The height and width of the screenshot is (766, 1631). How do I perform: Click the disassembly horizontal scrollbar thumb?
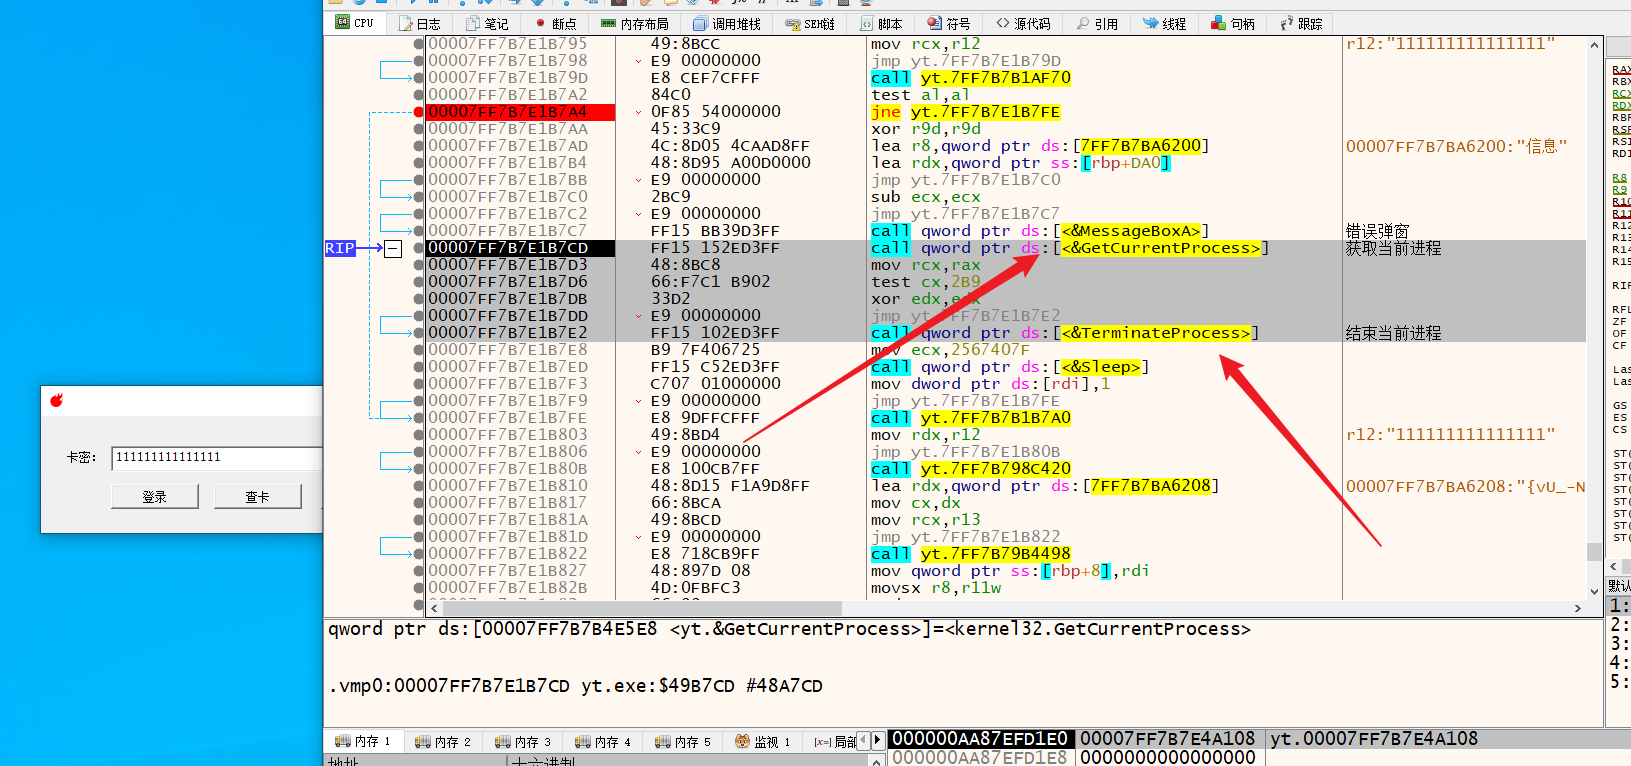pyautogui.click(x=640, y=608)
